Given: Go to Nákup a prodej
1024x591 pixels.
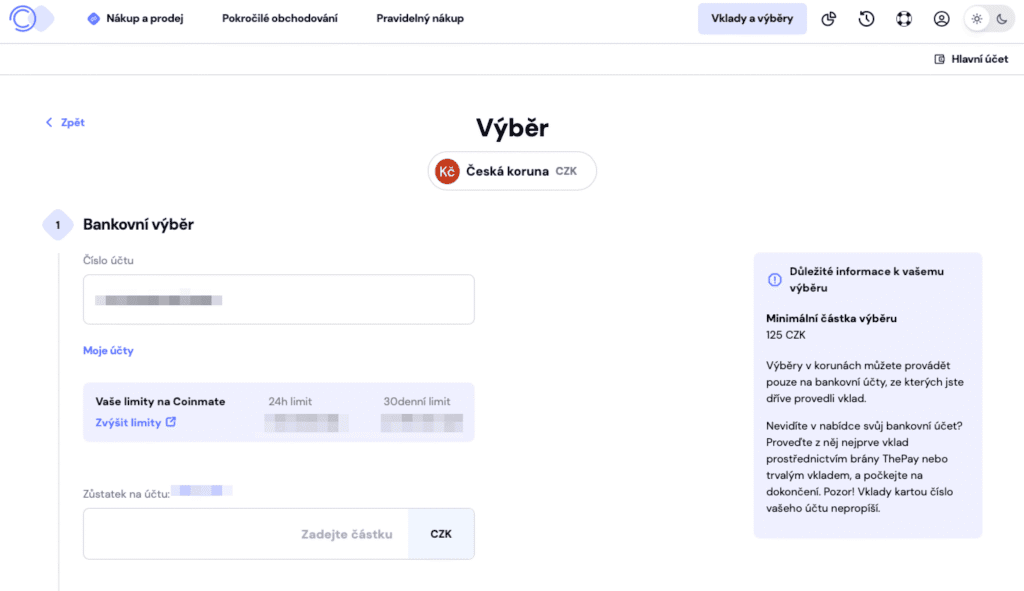Looking at the screenshot, I should click(x=136, y=19).
